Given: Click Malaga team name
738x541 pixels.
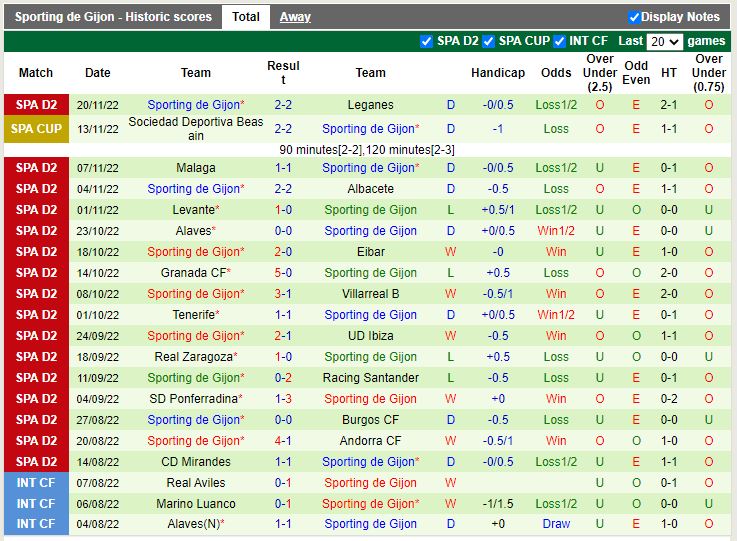Looking at the screenshot, I should (x=196, y=168).
